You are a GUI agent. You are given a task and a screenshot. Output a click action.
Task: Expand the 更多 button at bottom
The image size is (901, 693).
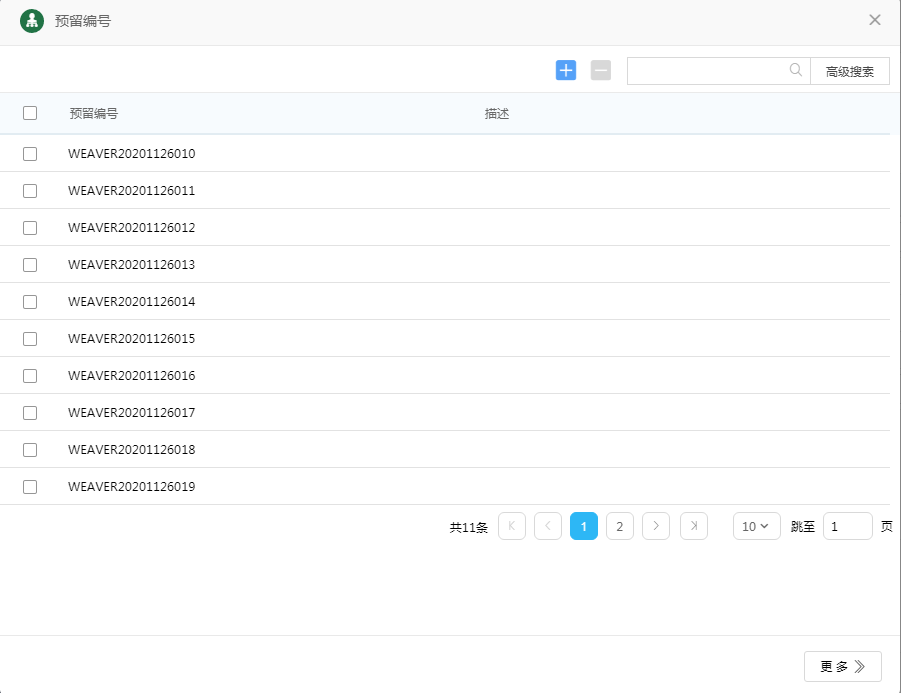[x=842, y=666]
